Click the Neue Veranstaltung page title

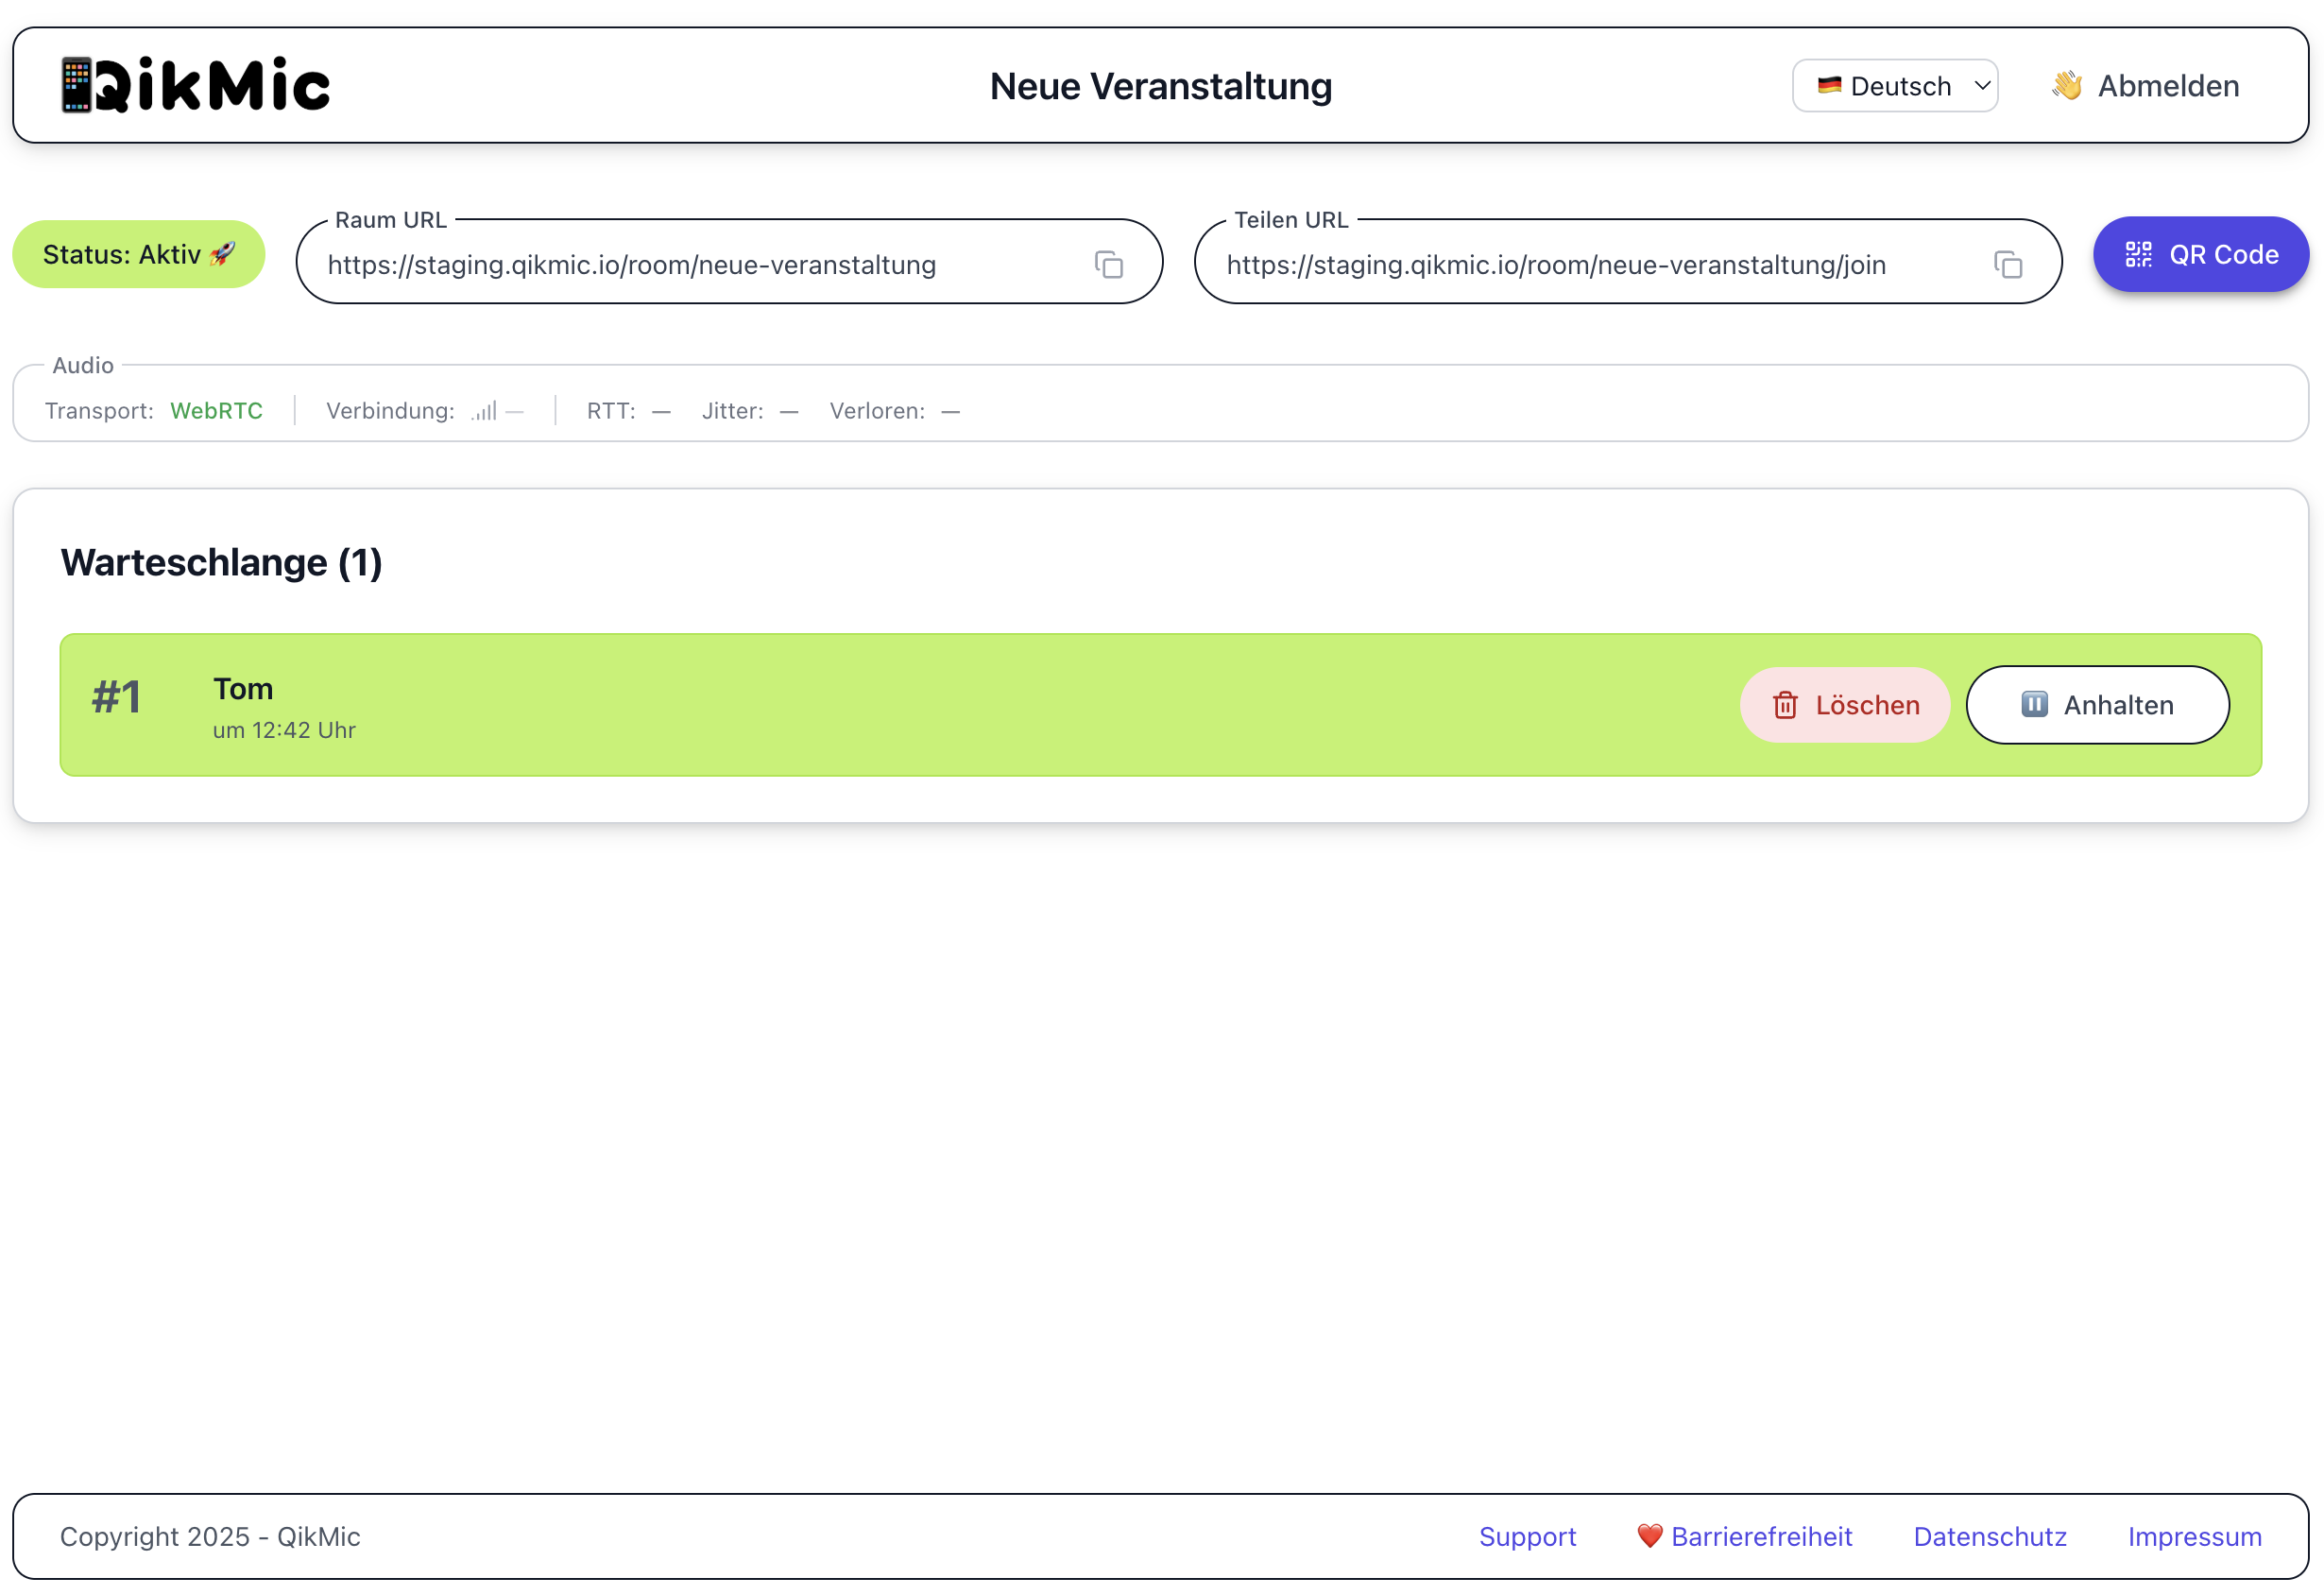point(1161,86)
